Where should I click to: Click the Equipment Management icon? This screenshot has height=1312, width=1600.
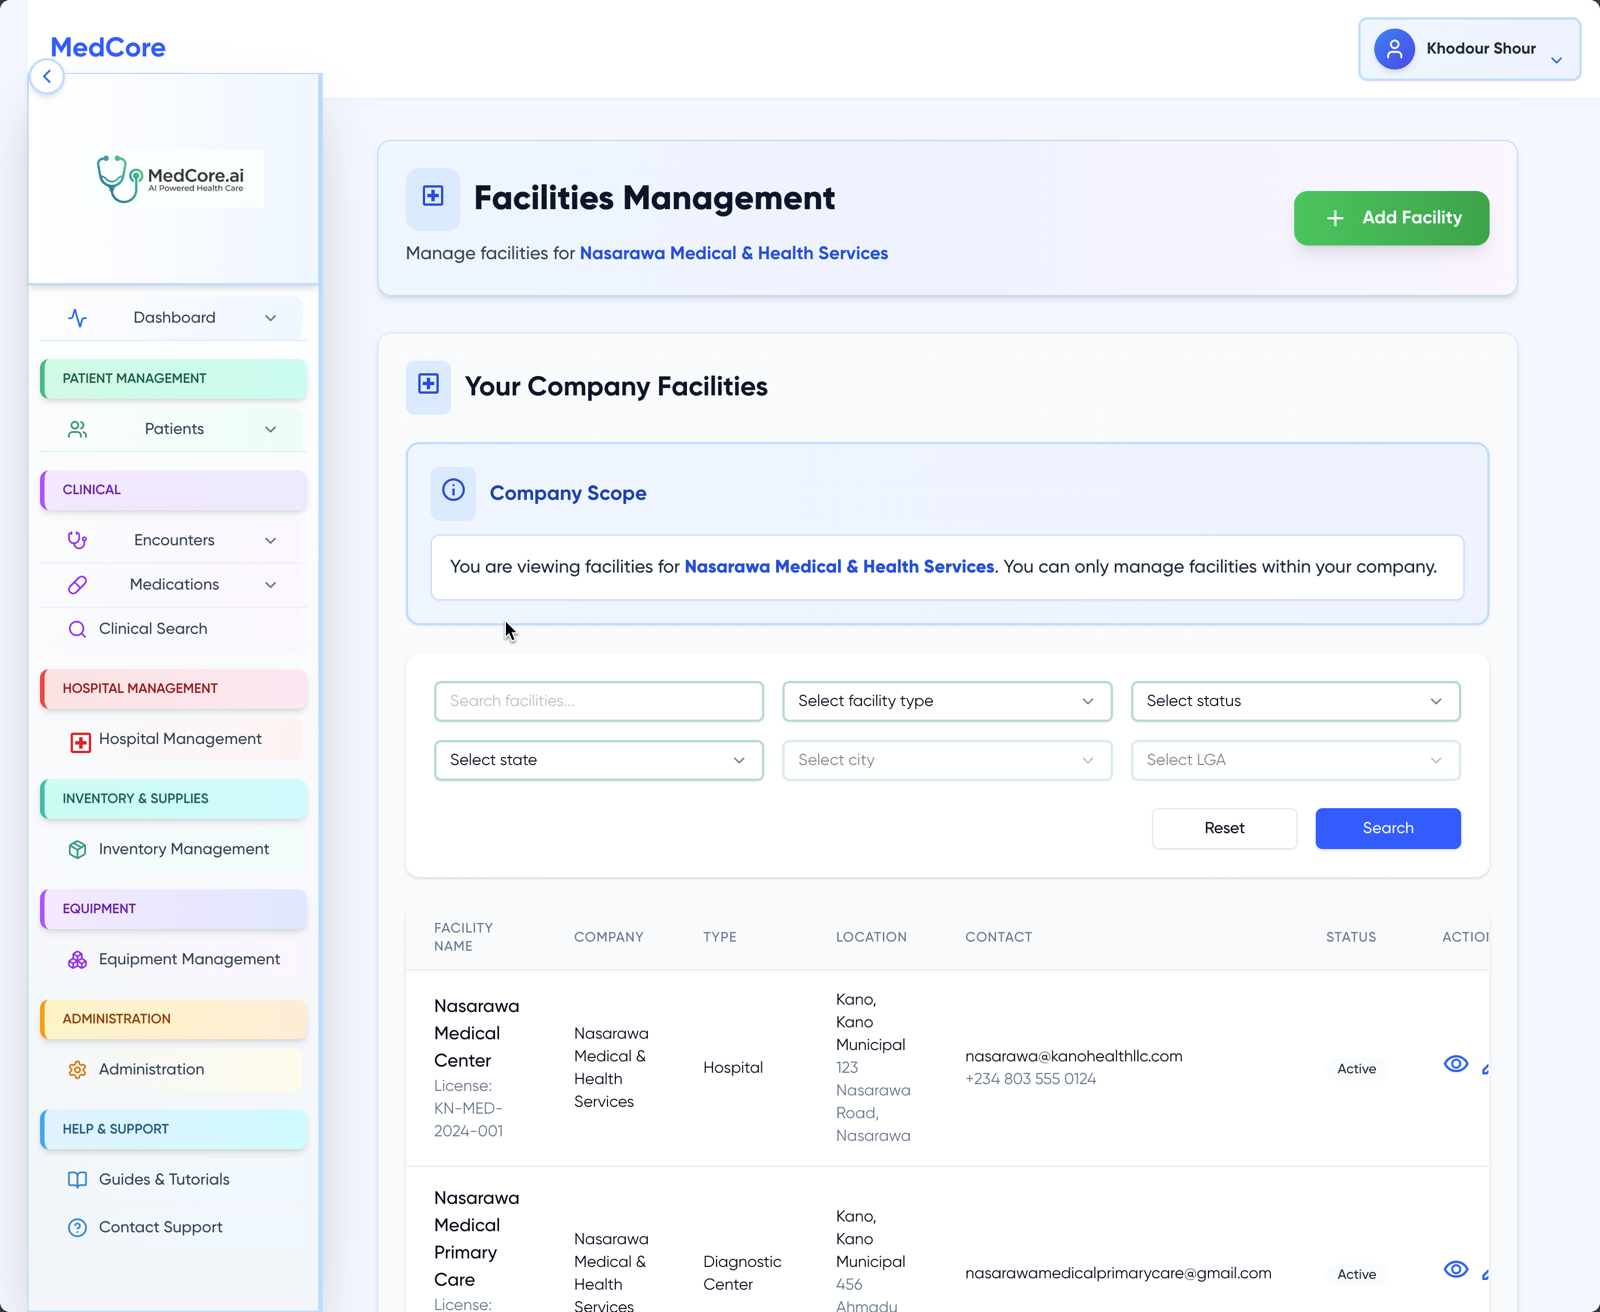pyautogui.click(x=77, y=959)
